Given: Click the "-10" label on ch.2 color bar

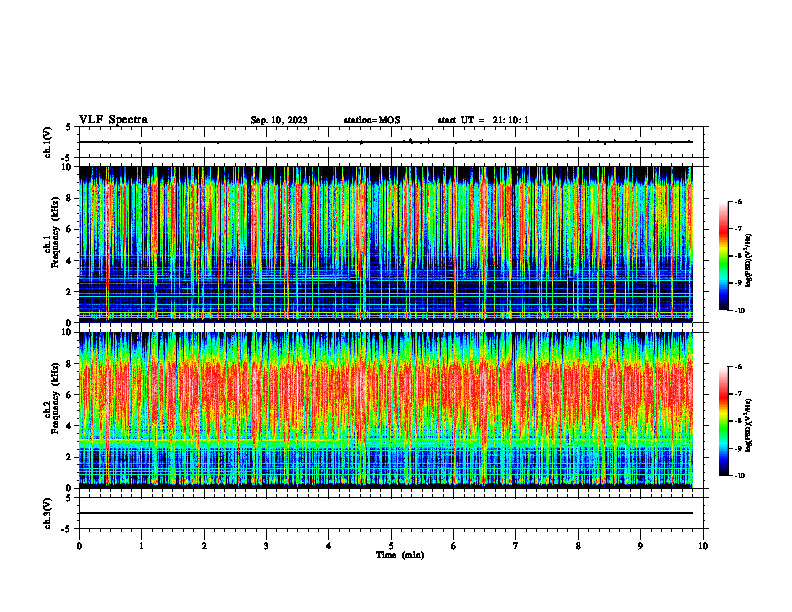Looking at the screenshot, I should point(740,476).
